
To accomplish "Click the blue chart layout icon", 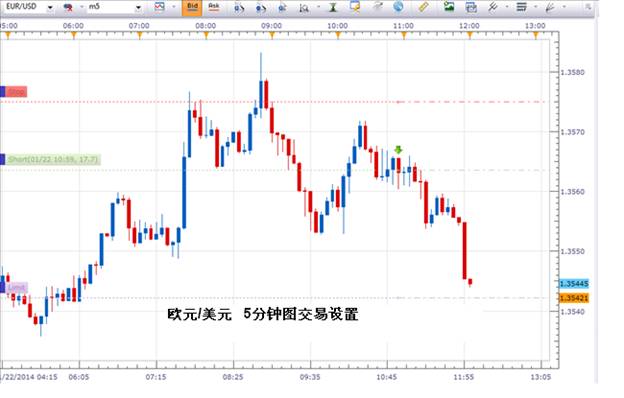I will [x=471, y=7].
